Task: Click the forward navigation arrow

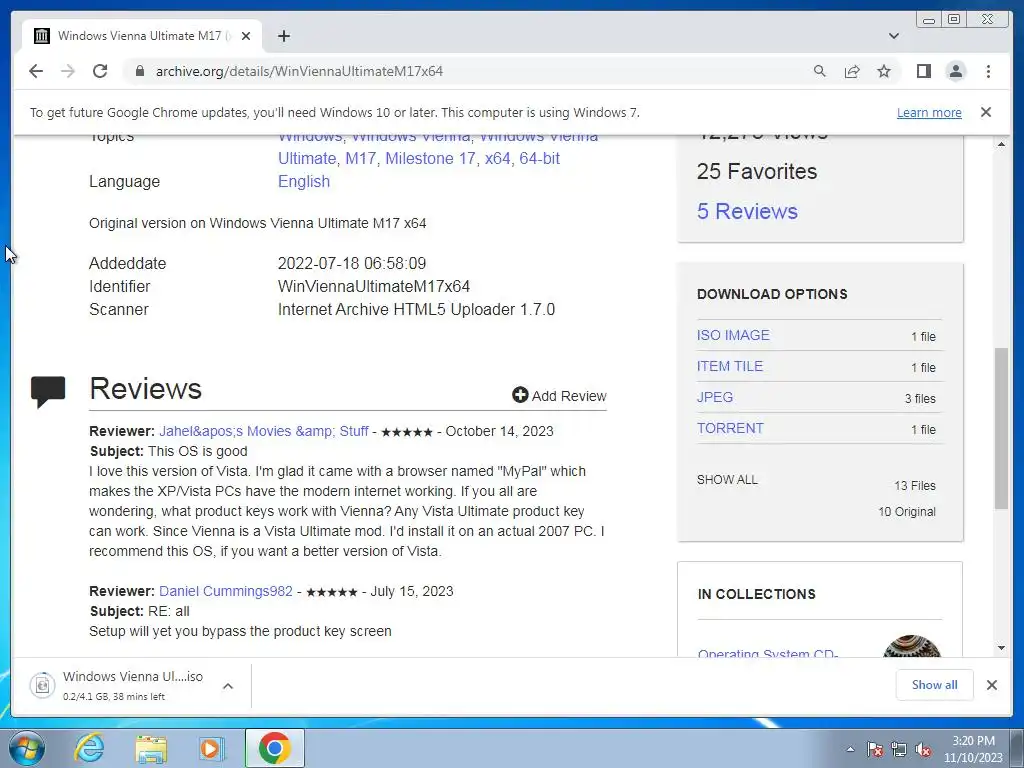Action: pyautogui.click(x=68, y=71)
